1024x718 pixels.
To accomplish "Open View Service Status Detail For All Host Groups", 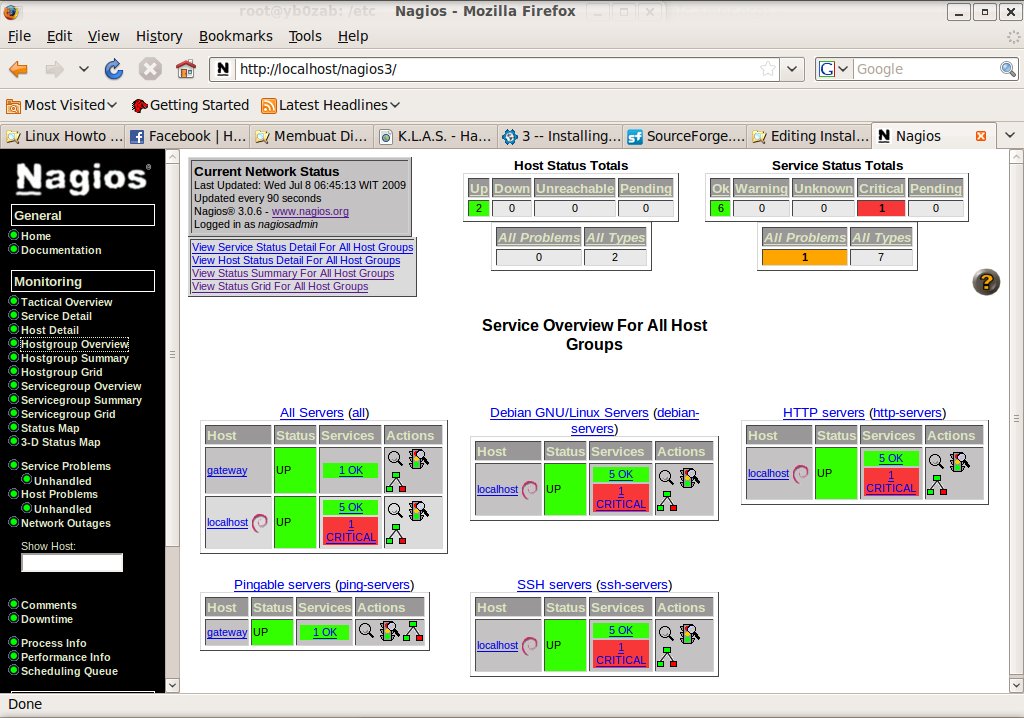I will coord(302,247).
